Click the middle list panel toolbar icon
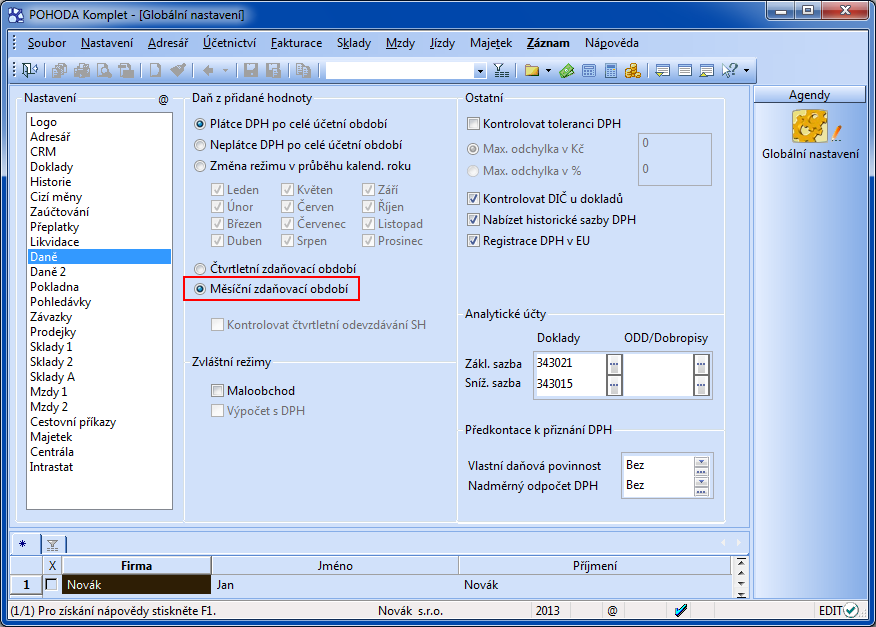876x627 pixels. pyautogui.click(x=685, y=70)
